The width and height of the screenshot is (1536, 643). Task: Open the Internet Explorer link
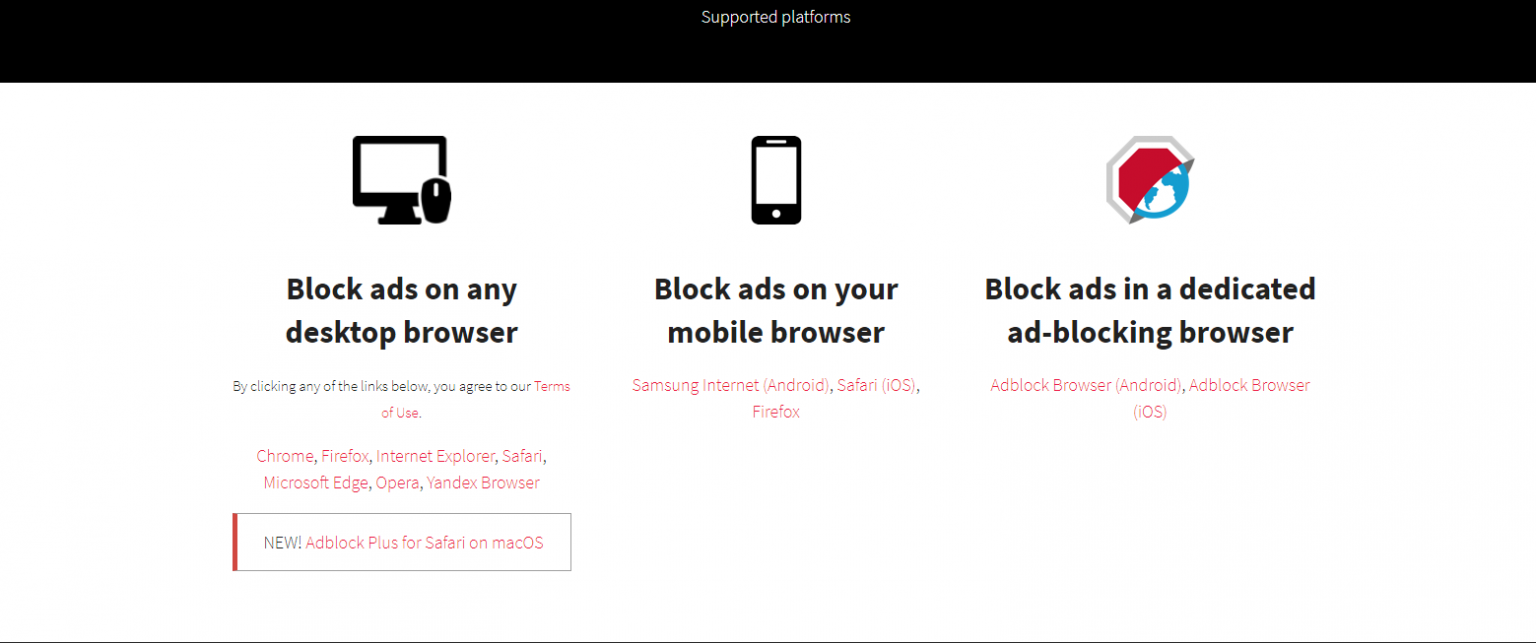point(435,456)
